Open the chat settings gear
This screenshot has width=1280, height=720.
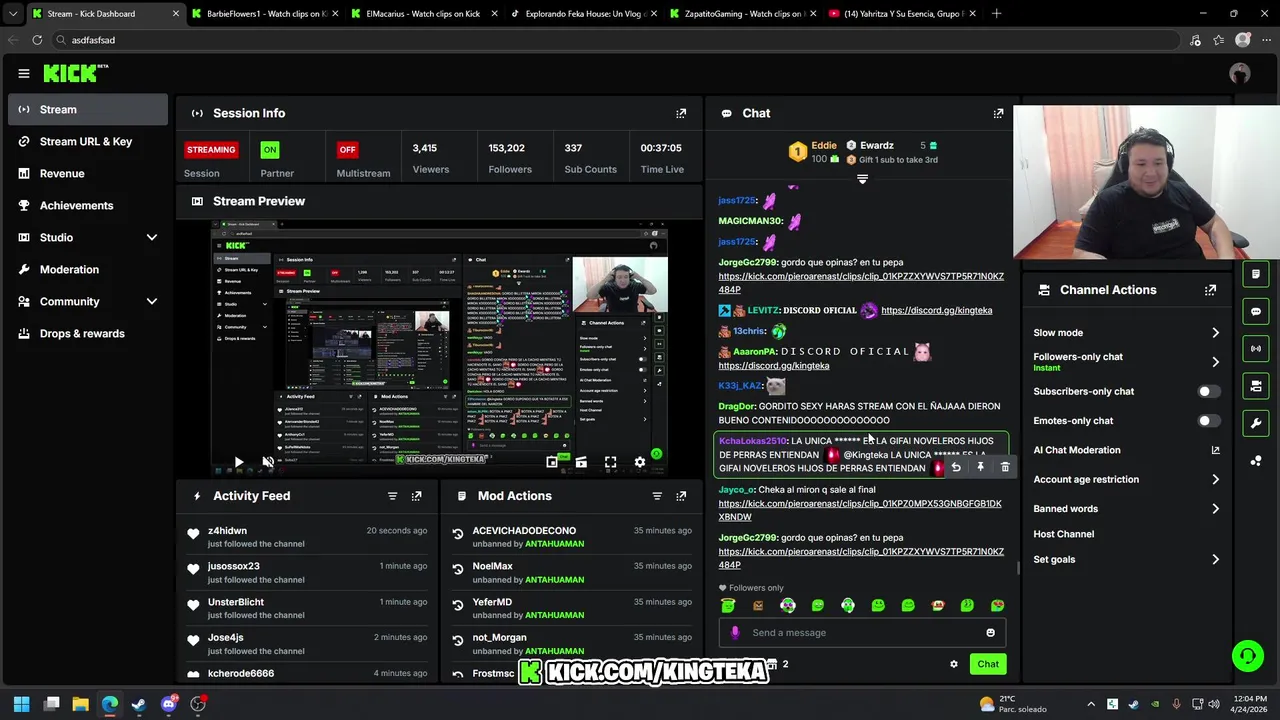953,664
